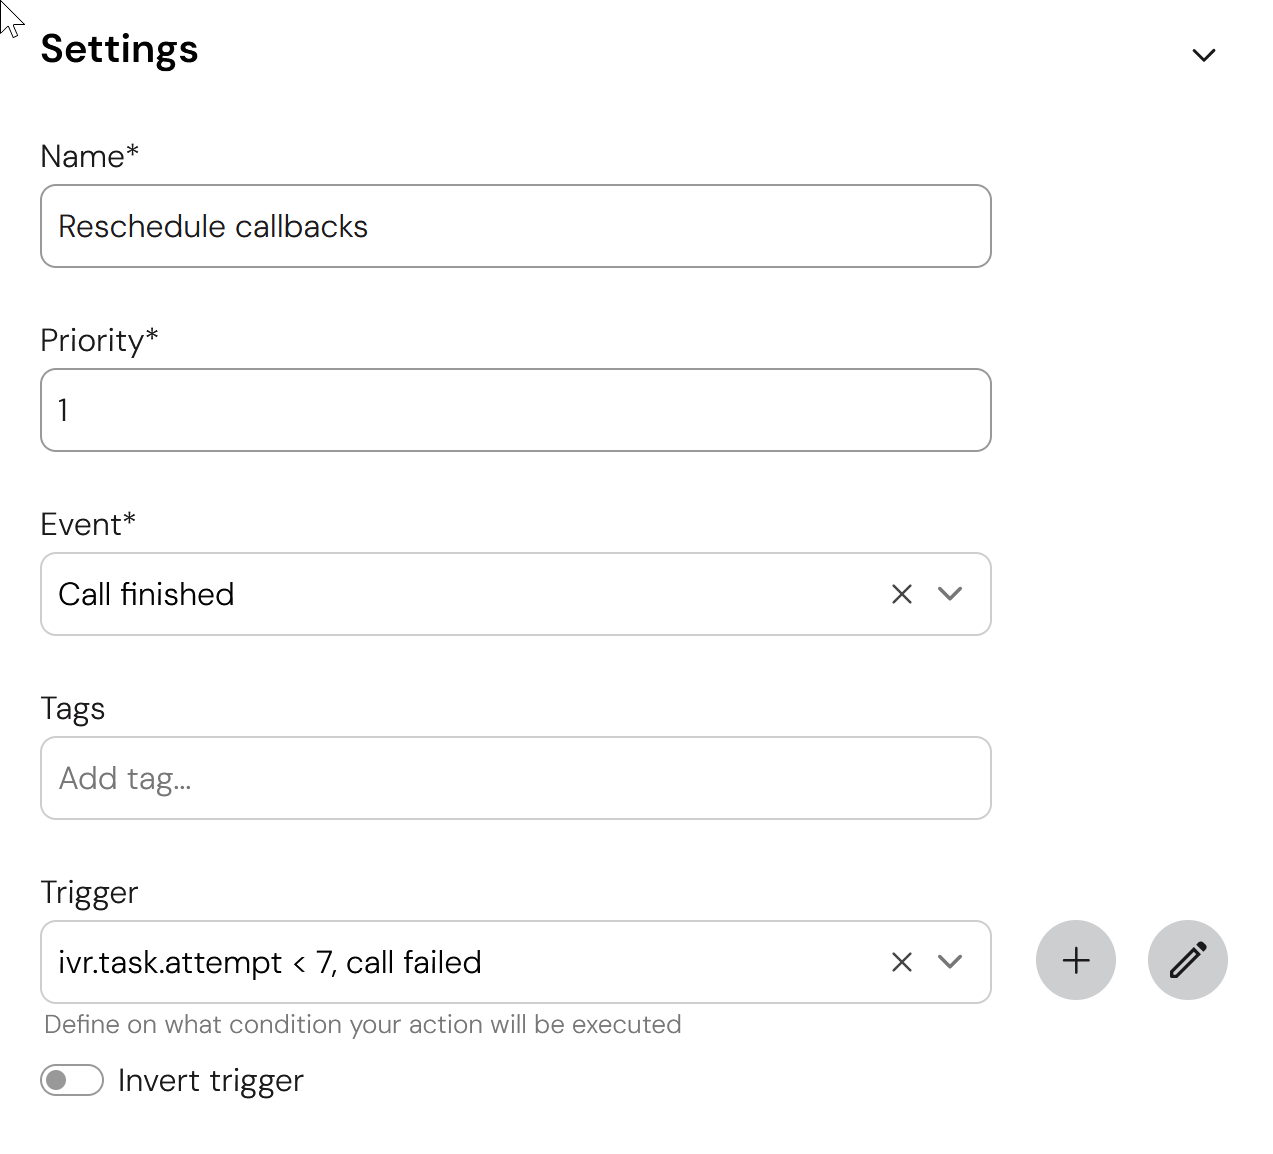Add a new trigger with plus button
Image resolution: width=1273 pixels, height=1154 pixels.
pyautogui.click(x=1076, y=960)
